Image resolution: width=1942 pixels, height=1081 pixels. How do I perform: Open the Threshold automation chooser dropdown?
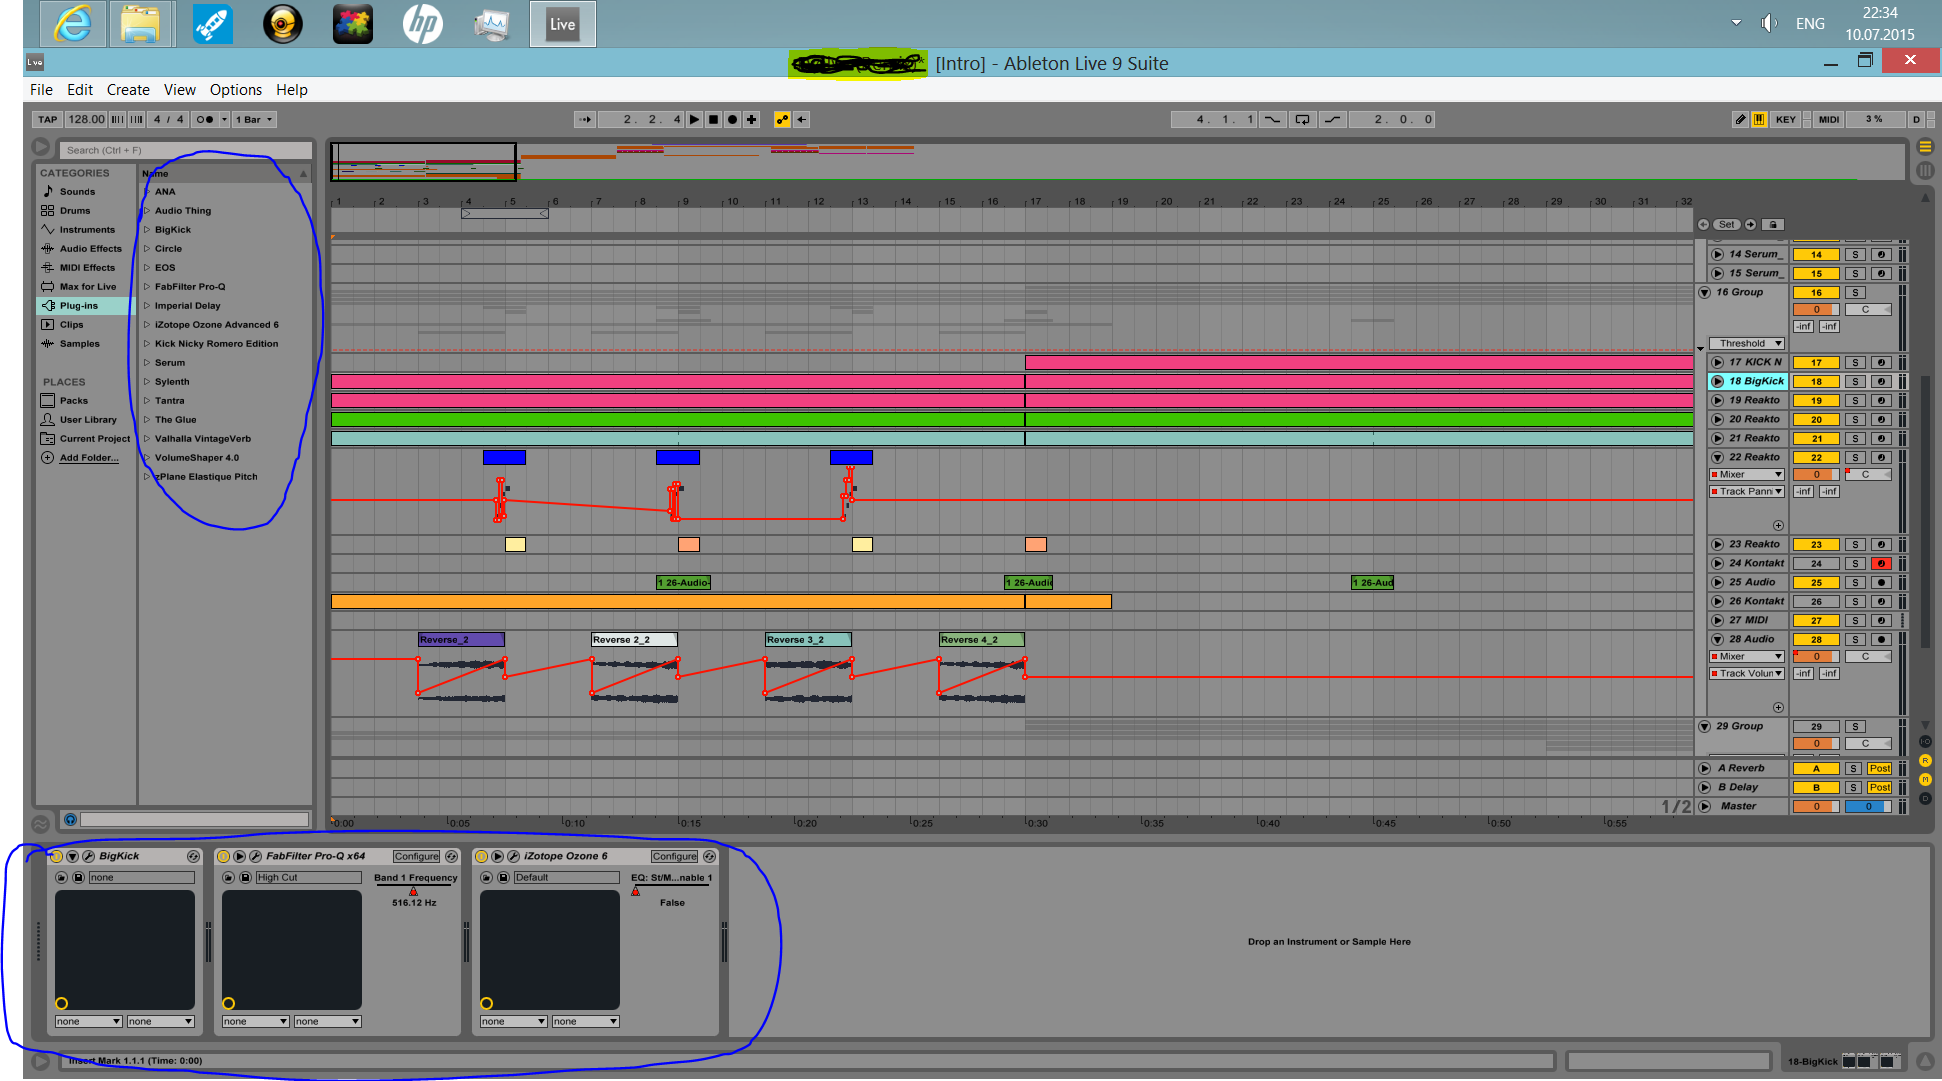1747,343
